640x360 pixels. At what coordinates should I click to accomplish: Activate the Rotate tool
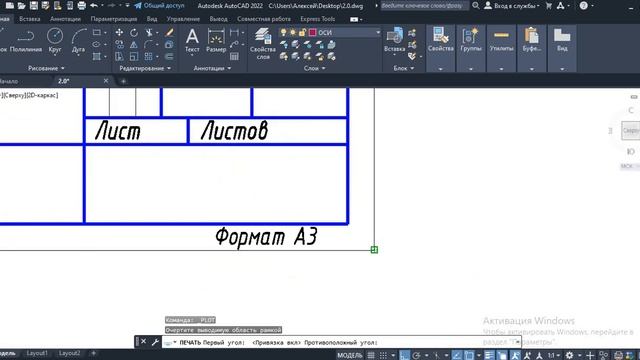134,32
